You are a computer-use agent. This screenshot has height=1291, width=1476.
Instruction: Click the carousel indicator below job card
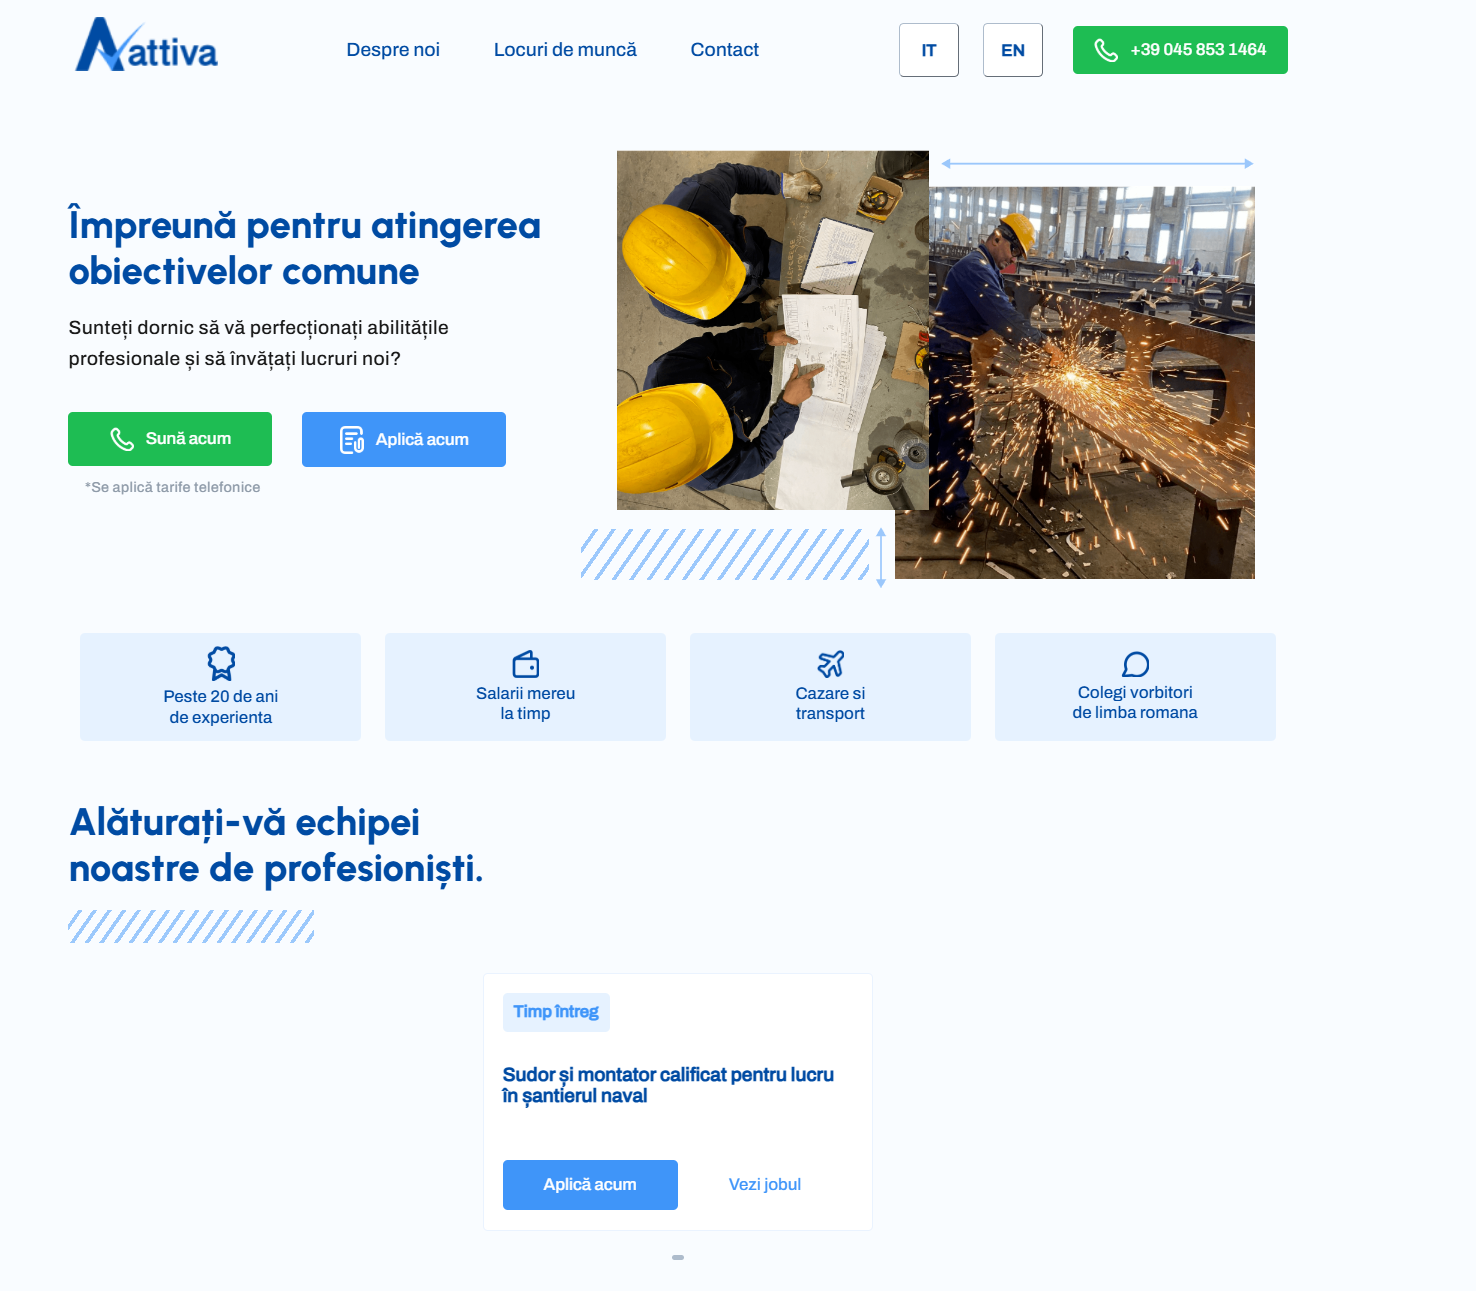(677, 1257)
